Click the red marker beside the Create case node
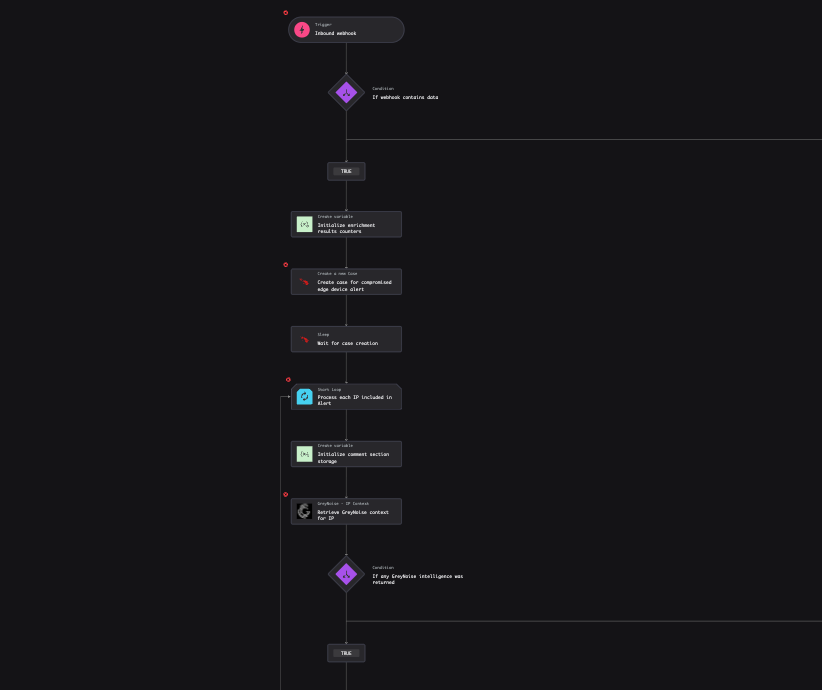Viewport: 822px width, 690px height. tap(286, 265)
